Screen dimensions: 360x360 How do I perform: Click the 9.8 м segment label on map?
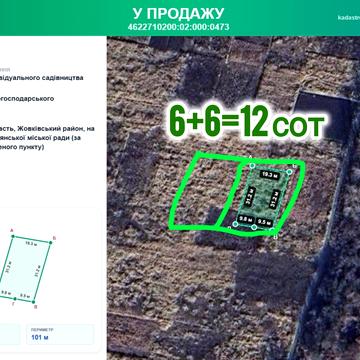[245, 219]
